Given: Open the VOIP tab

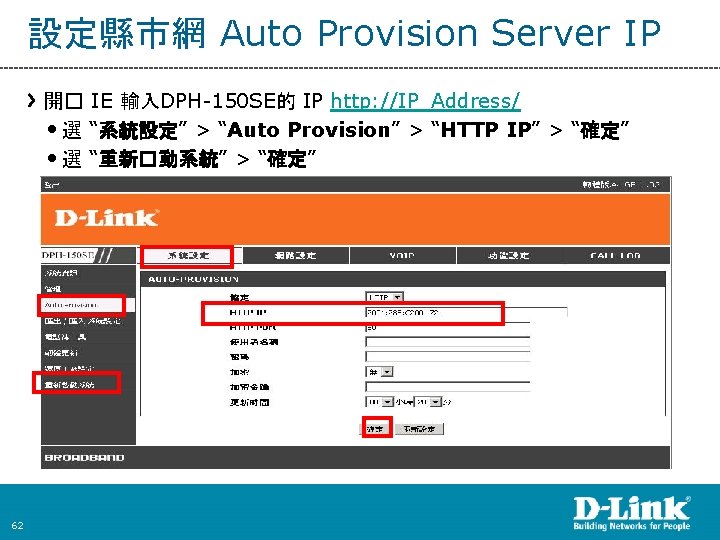Looking at the screenshot, I should click(402, 256).
